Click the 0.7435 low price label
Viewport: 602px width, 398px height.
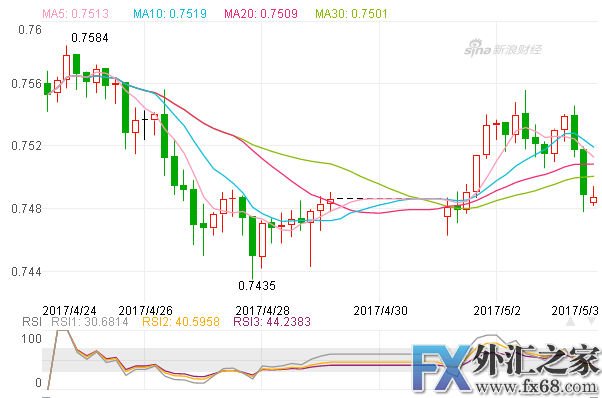(x=257, y=286)
